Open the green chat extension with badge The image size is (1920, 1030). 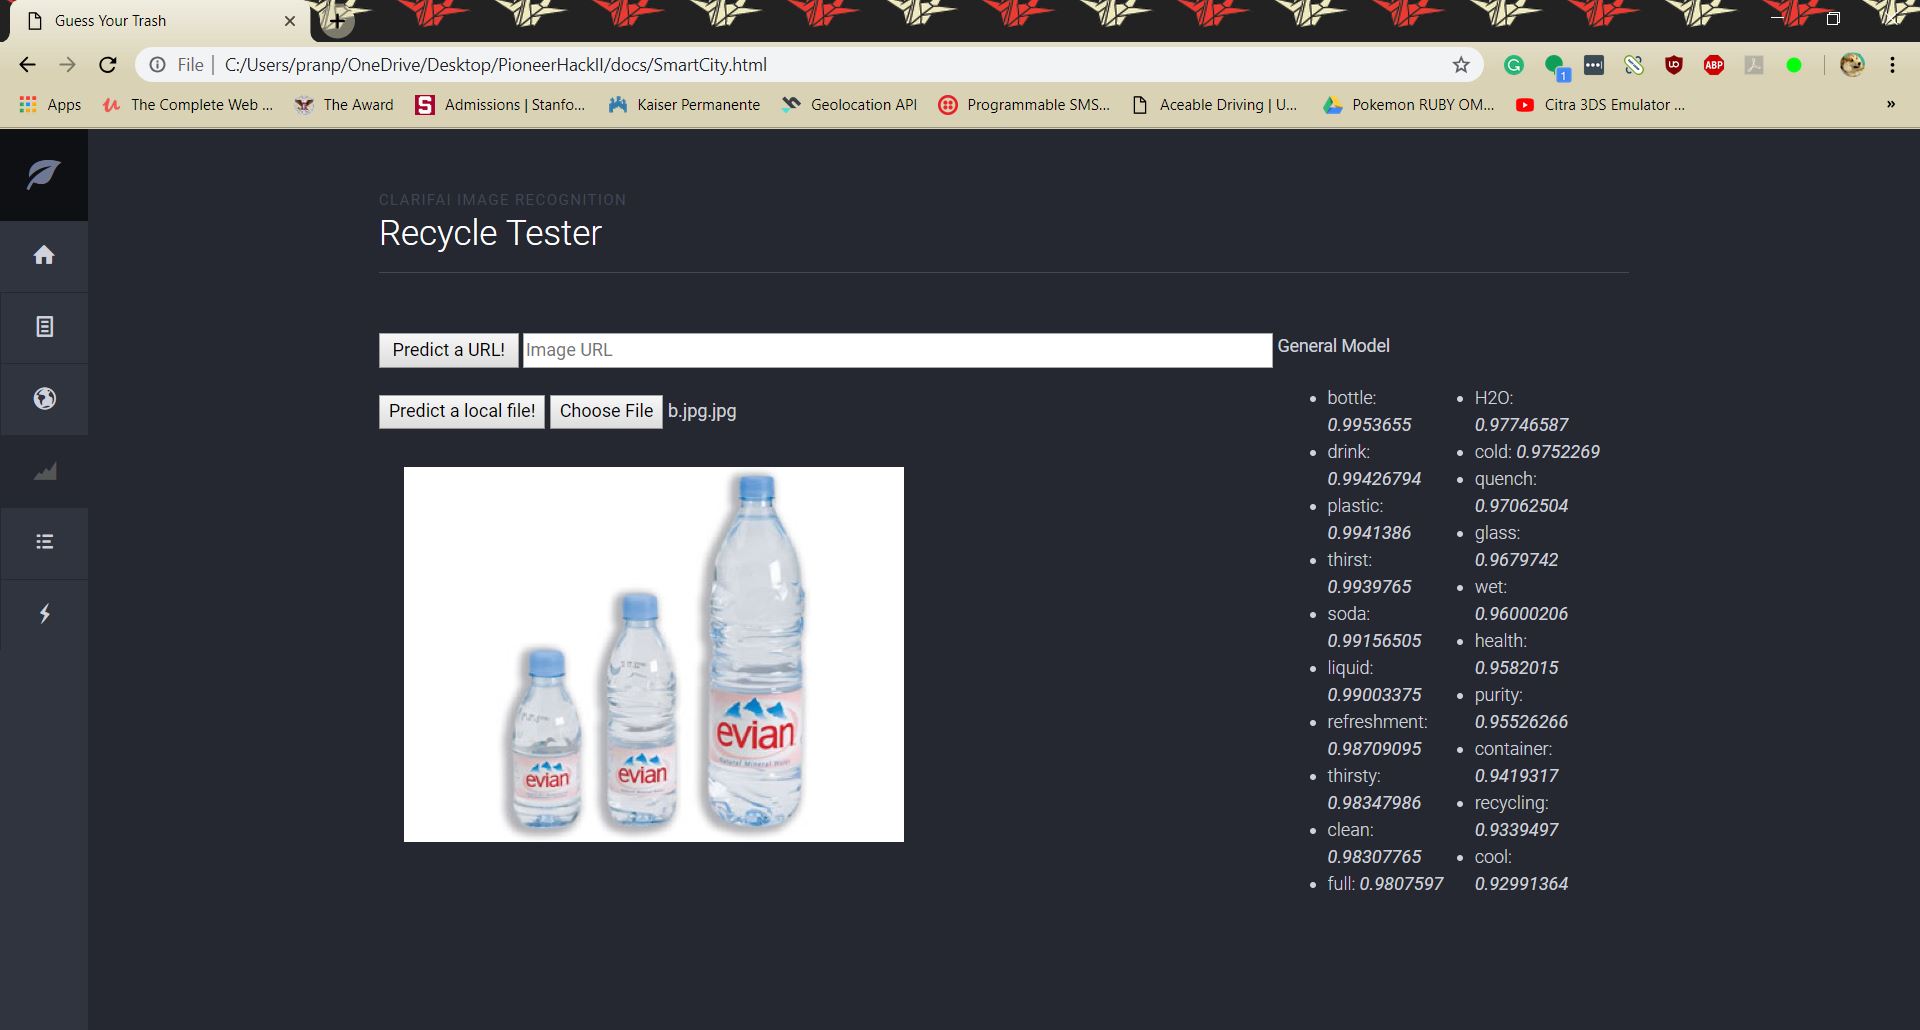click(x=1556, y=67)
